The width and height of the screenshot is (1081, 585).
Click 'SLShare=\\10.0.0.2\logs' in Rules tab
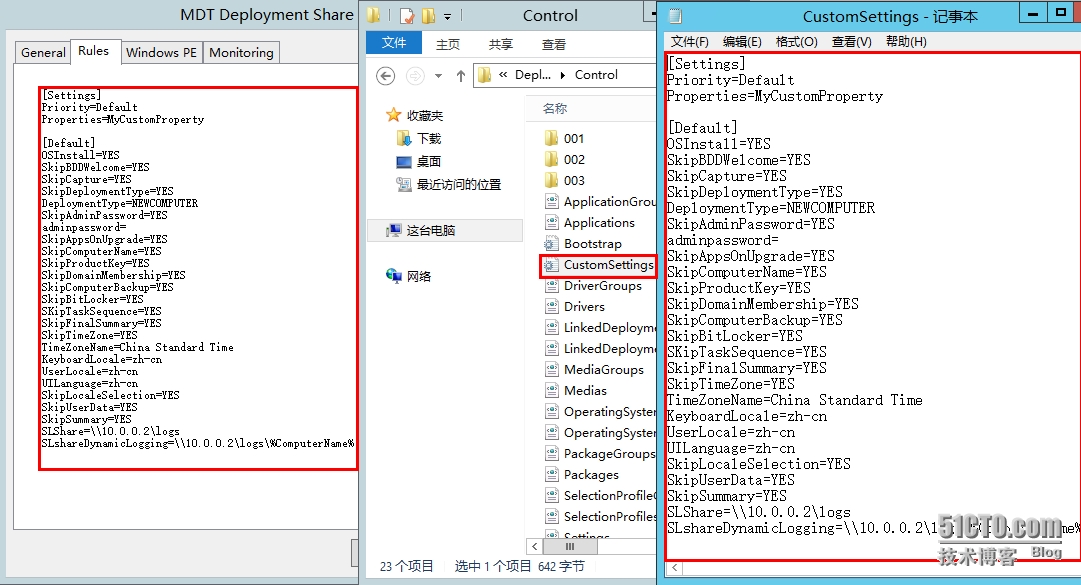(x=110, y=431)
